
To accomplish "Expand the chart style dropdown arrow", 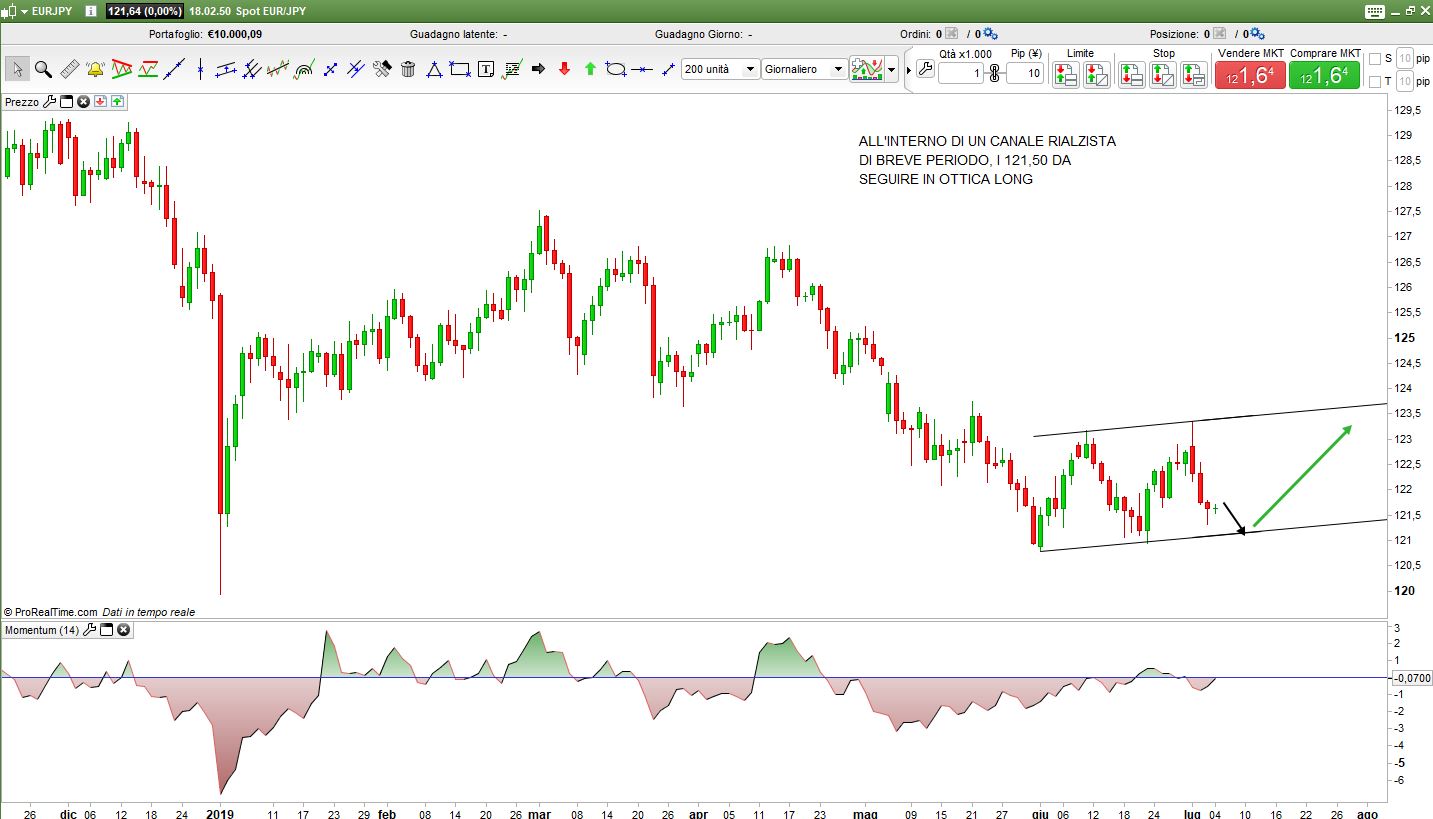I will (x=892, y=70).
